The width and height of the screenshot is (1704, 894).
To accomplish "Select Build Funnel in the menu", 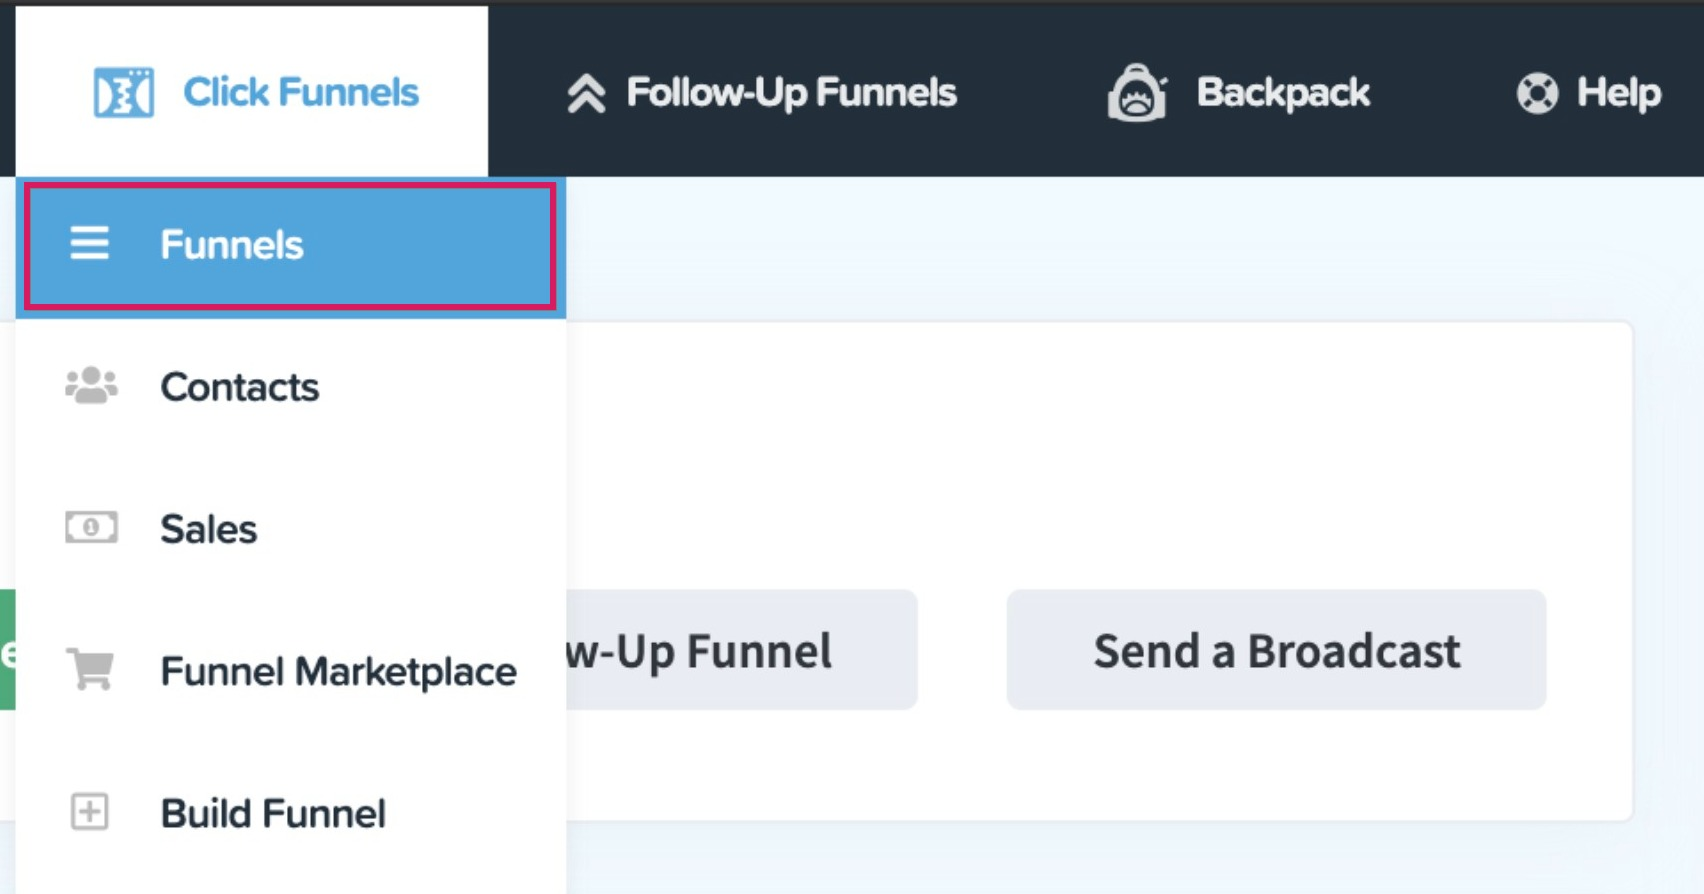I will point(272,812).
